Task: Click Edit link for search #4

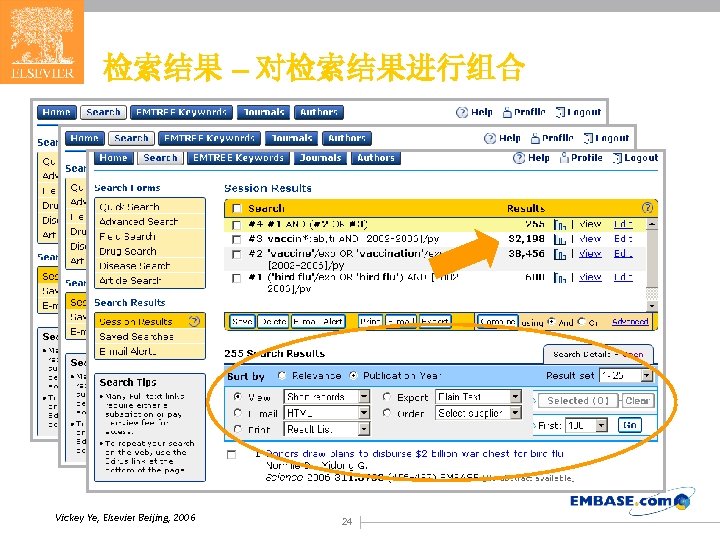Action: pyautogui.click(x=623, y=224)
